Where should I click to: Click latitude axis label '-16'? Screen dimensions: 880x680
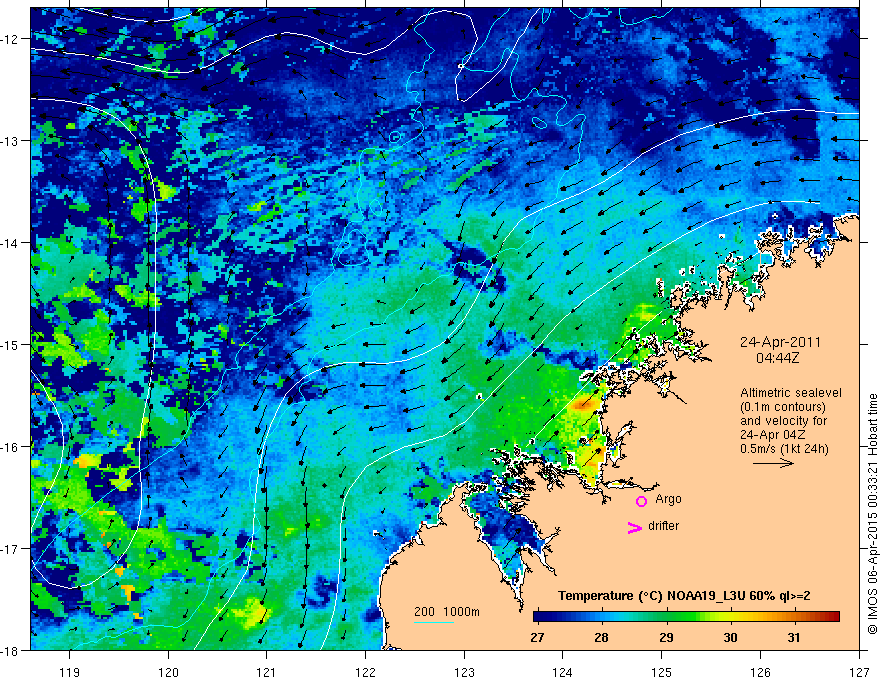pyautogui.click(x=11, y=447)
